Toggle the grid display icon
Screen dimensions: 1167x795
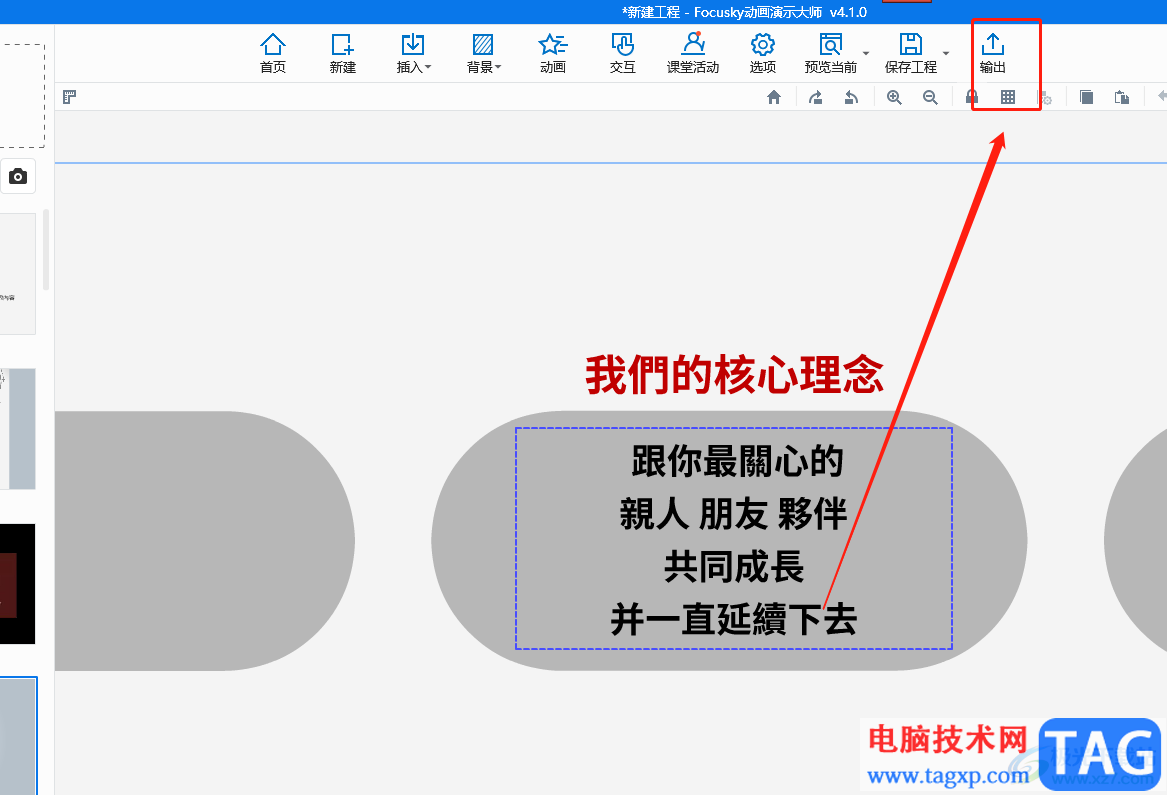coord(1008,97)
